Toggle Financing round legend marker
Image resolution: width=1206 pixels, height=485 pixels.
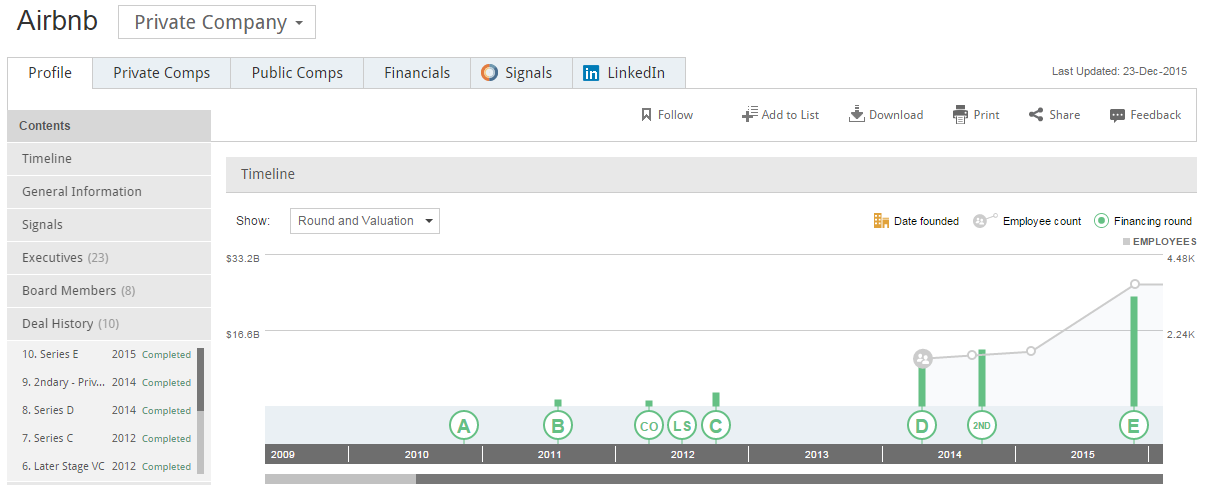pyautogui.click(x=1101, y=221)
